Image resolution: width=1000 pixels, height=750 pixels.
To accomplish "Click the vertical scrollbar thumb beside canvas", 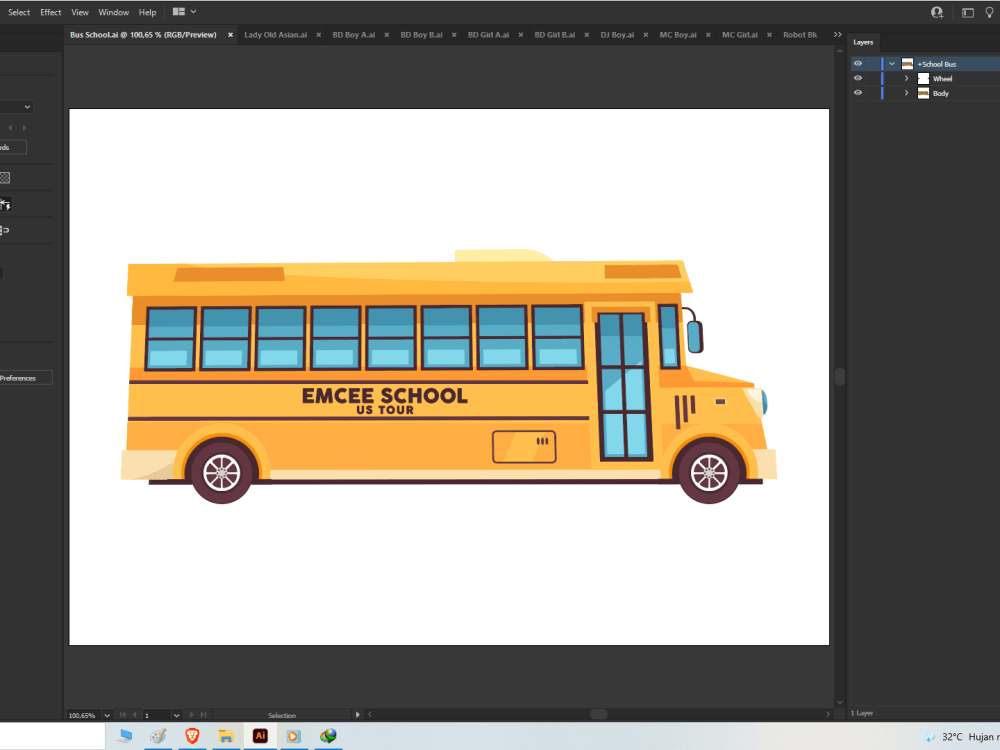I will 840,377.
